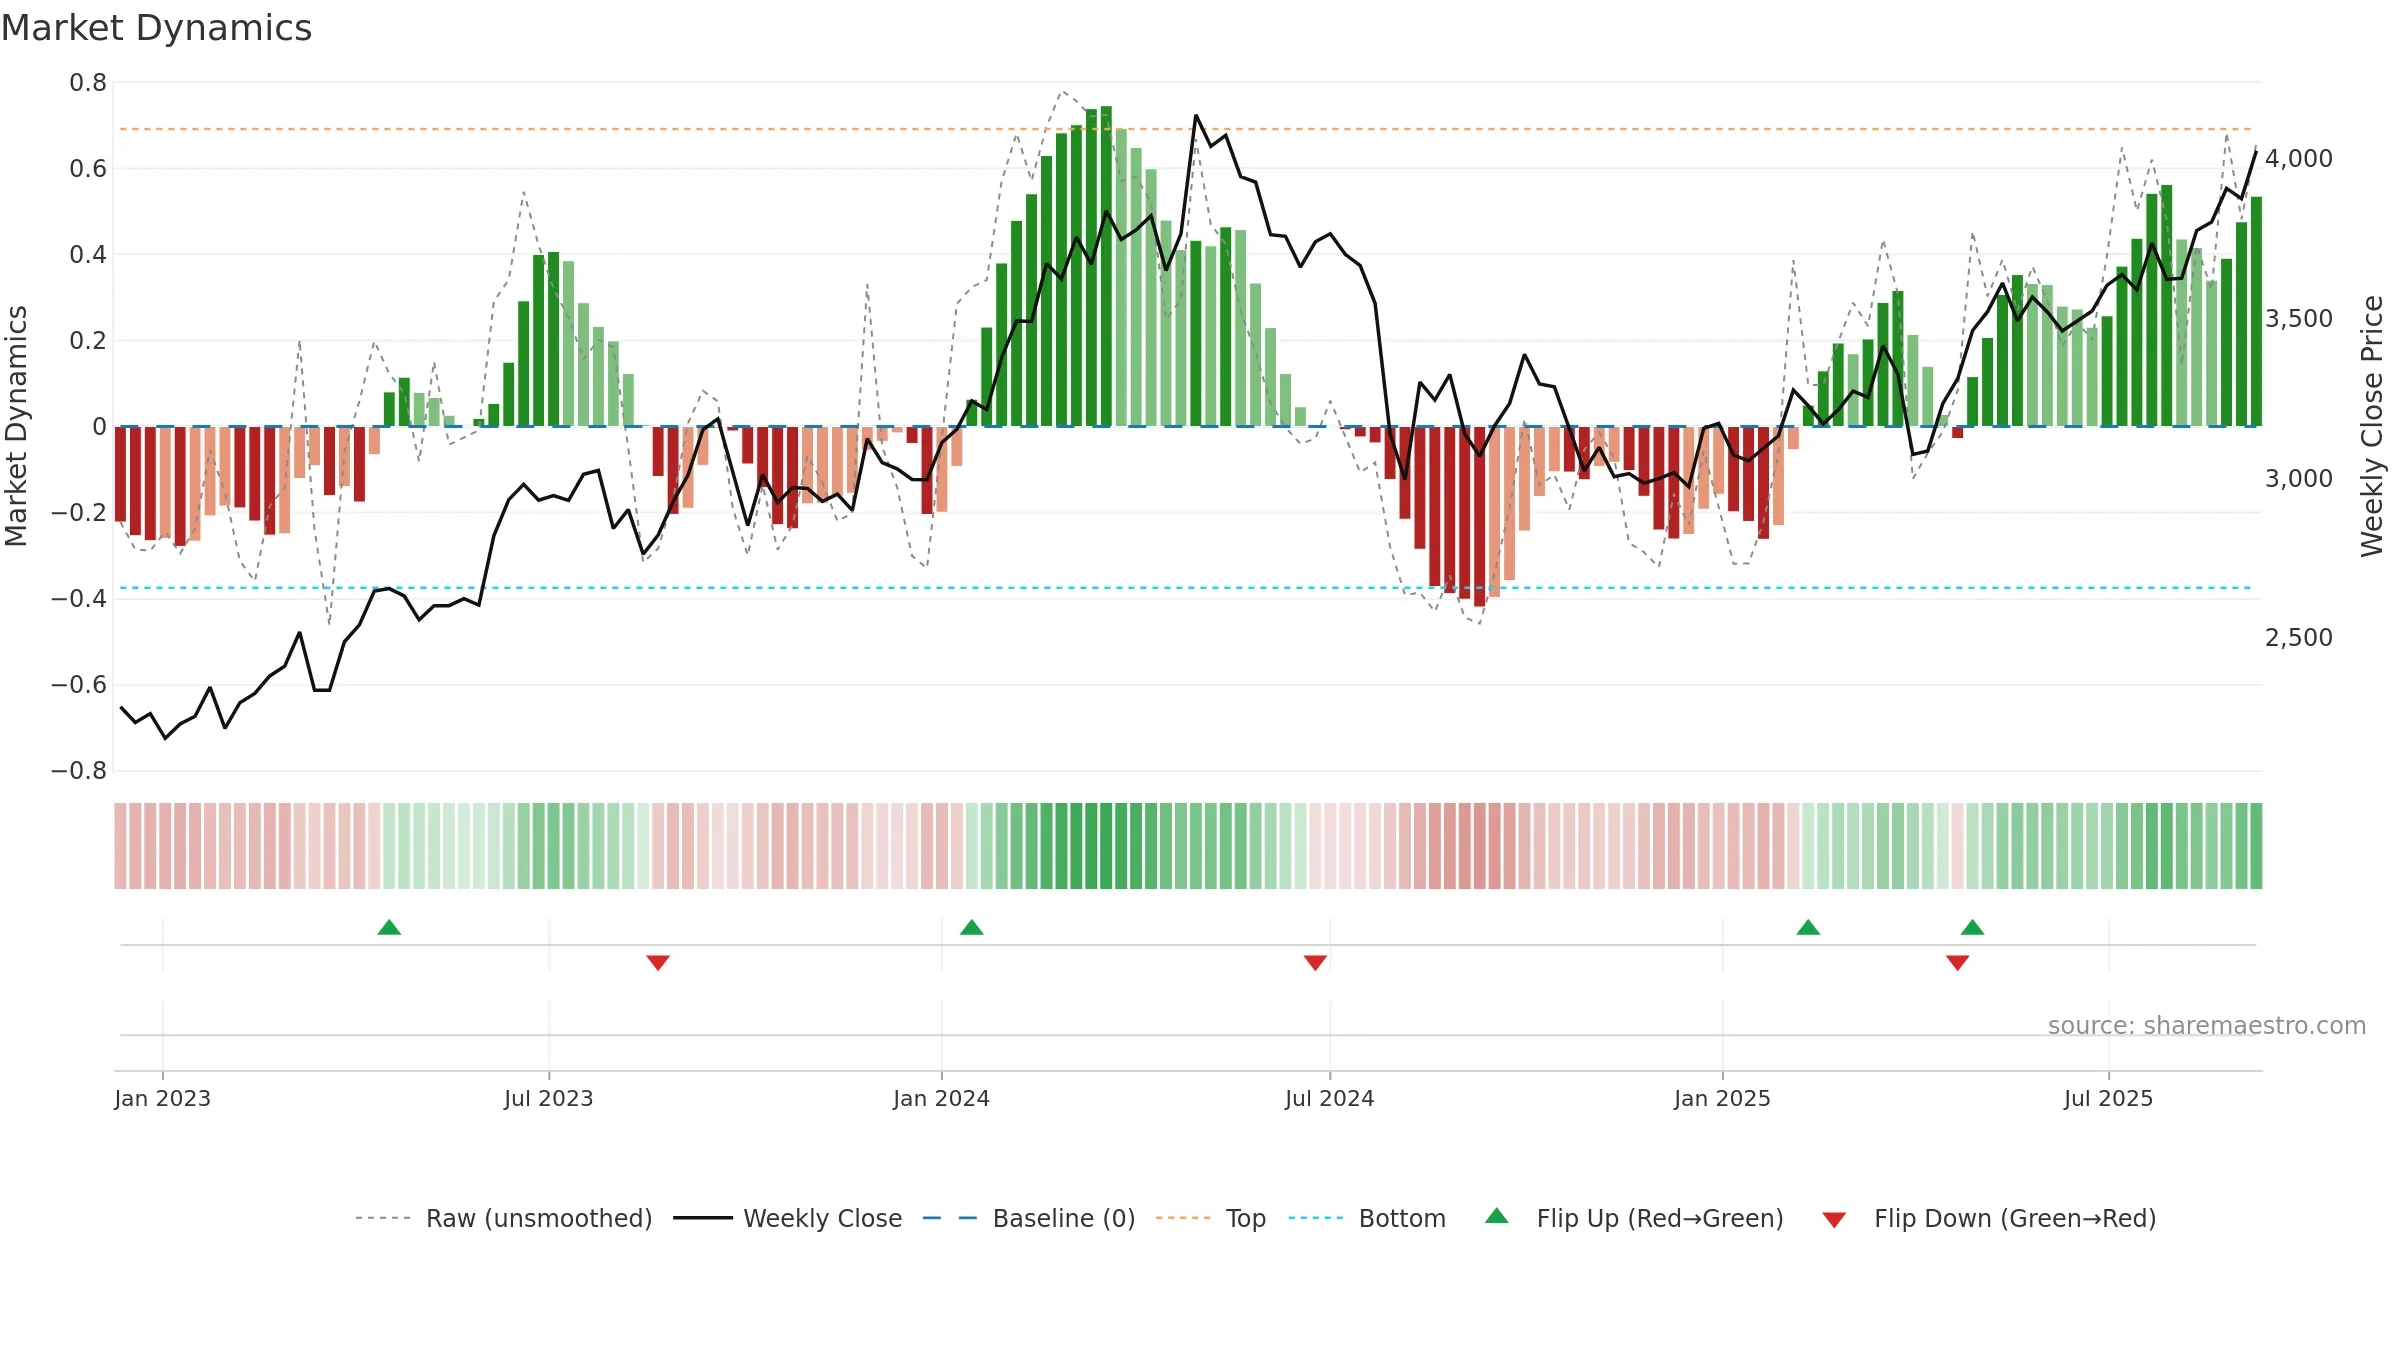Click the green flip-up marker near January 2024
Image resolution: width=2400 pixels, height=1350 pixels.
(971, 927)
